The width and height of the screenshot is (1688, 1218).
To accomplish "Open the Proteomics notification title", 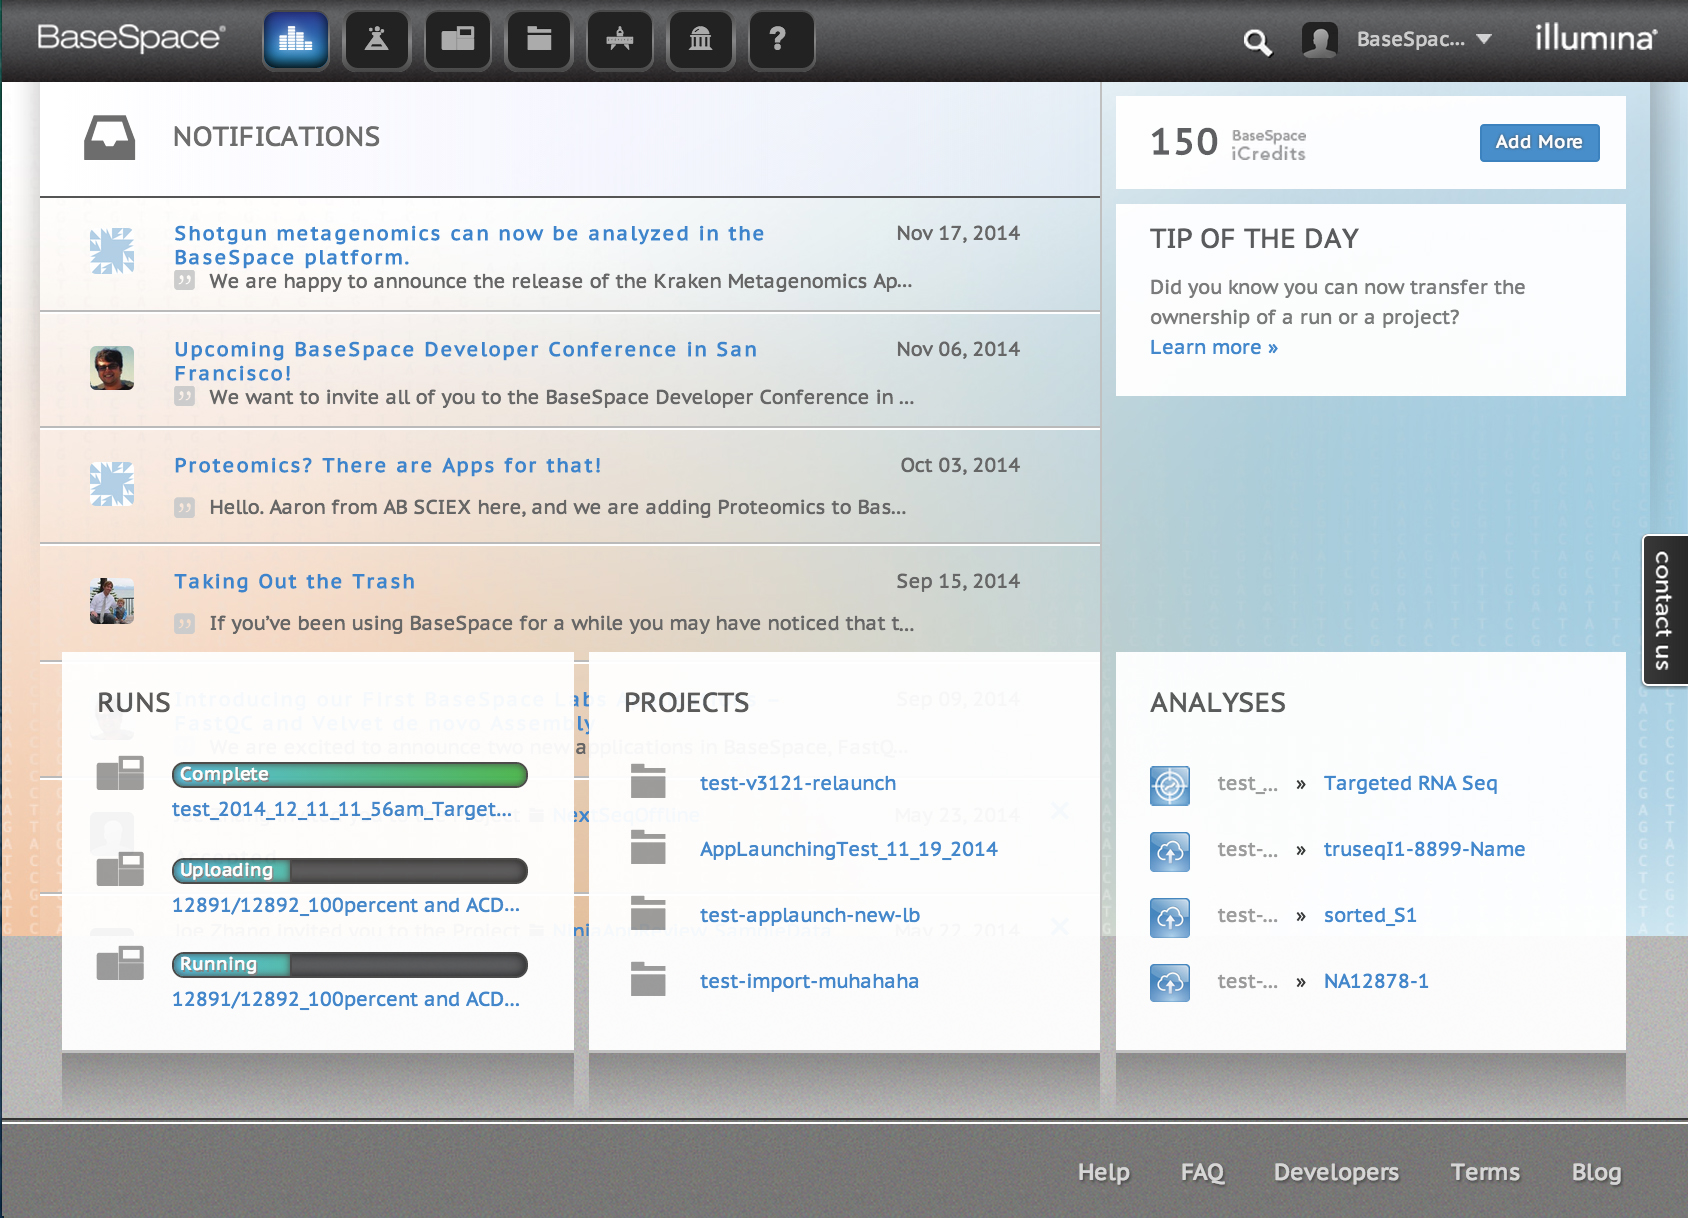I will coord(388,465).
